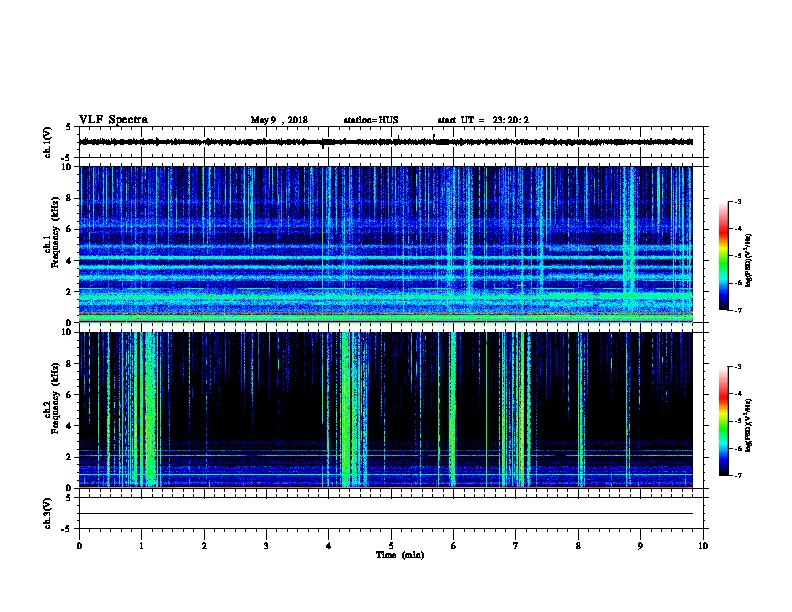The width and height of the screenshot is (792, 612).
Task: Click the "Time (min)" axis title
Action: 400,555
